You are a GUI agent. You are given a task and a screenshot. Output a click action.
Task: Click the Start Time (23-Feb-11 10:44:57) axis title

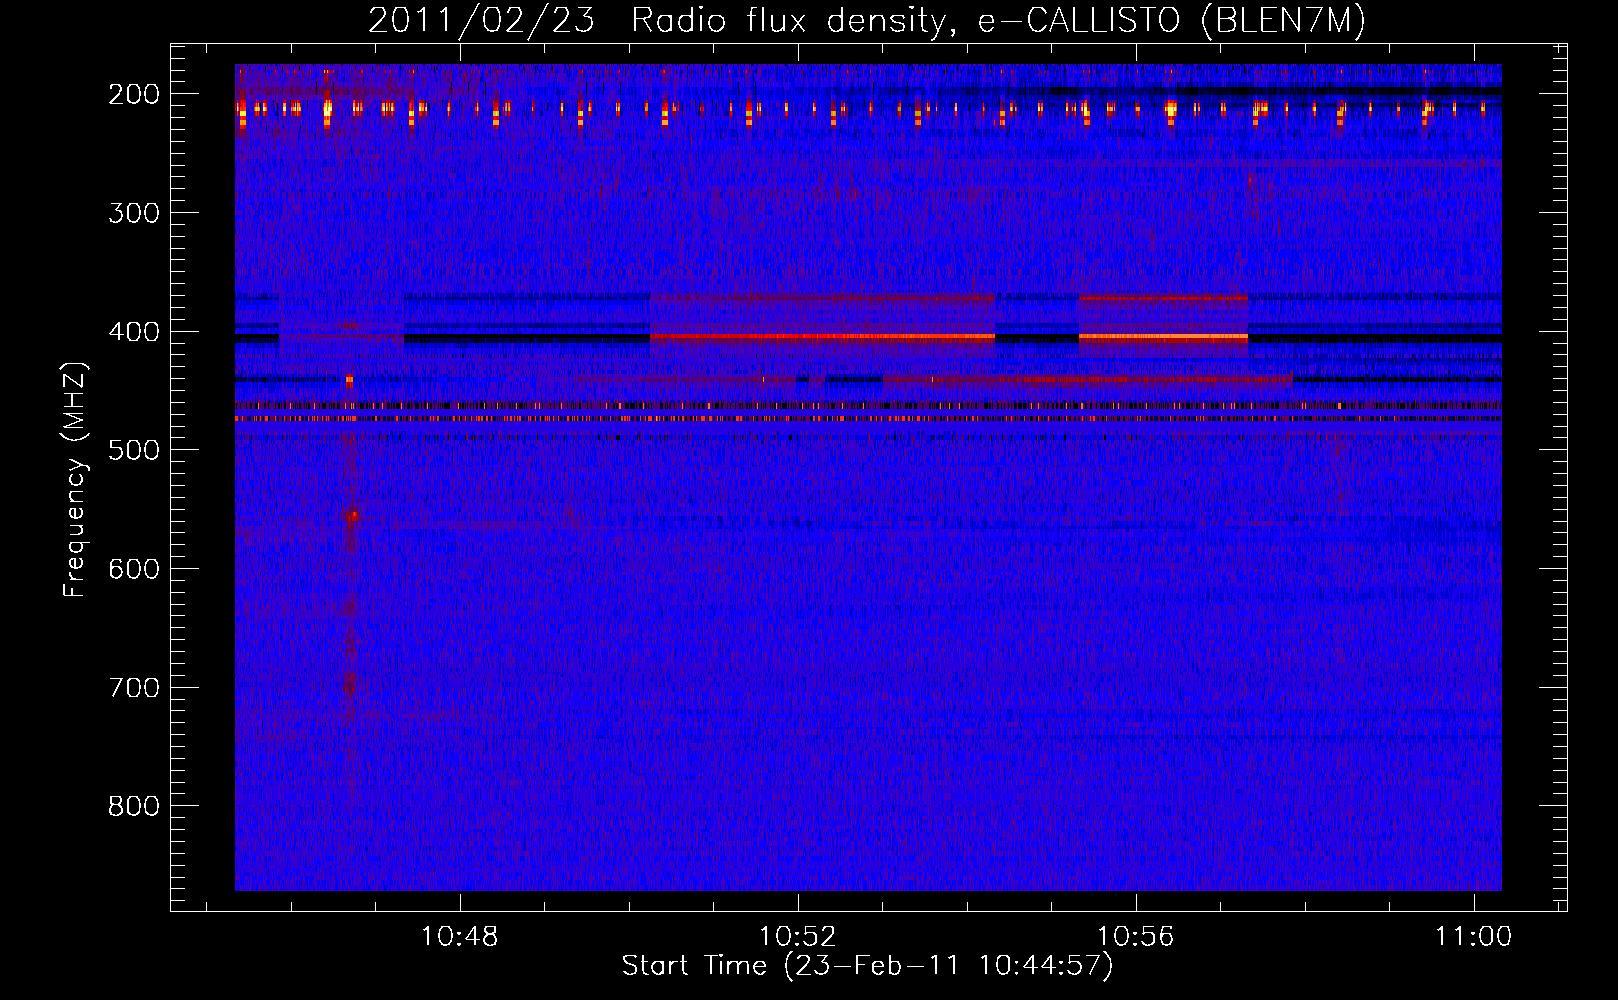[867, 966]
